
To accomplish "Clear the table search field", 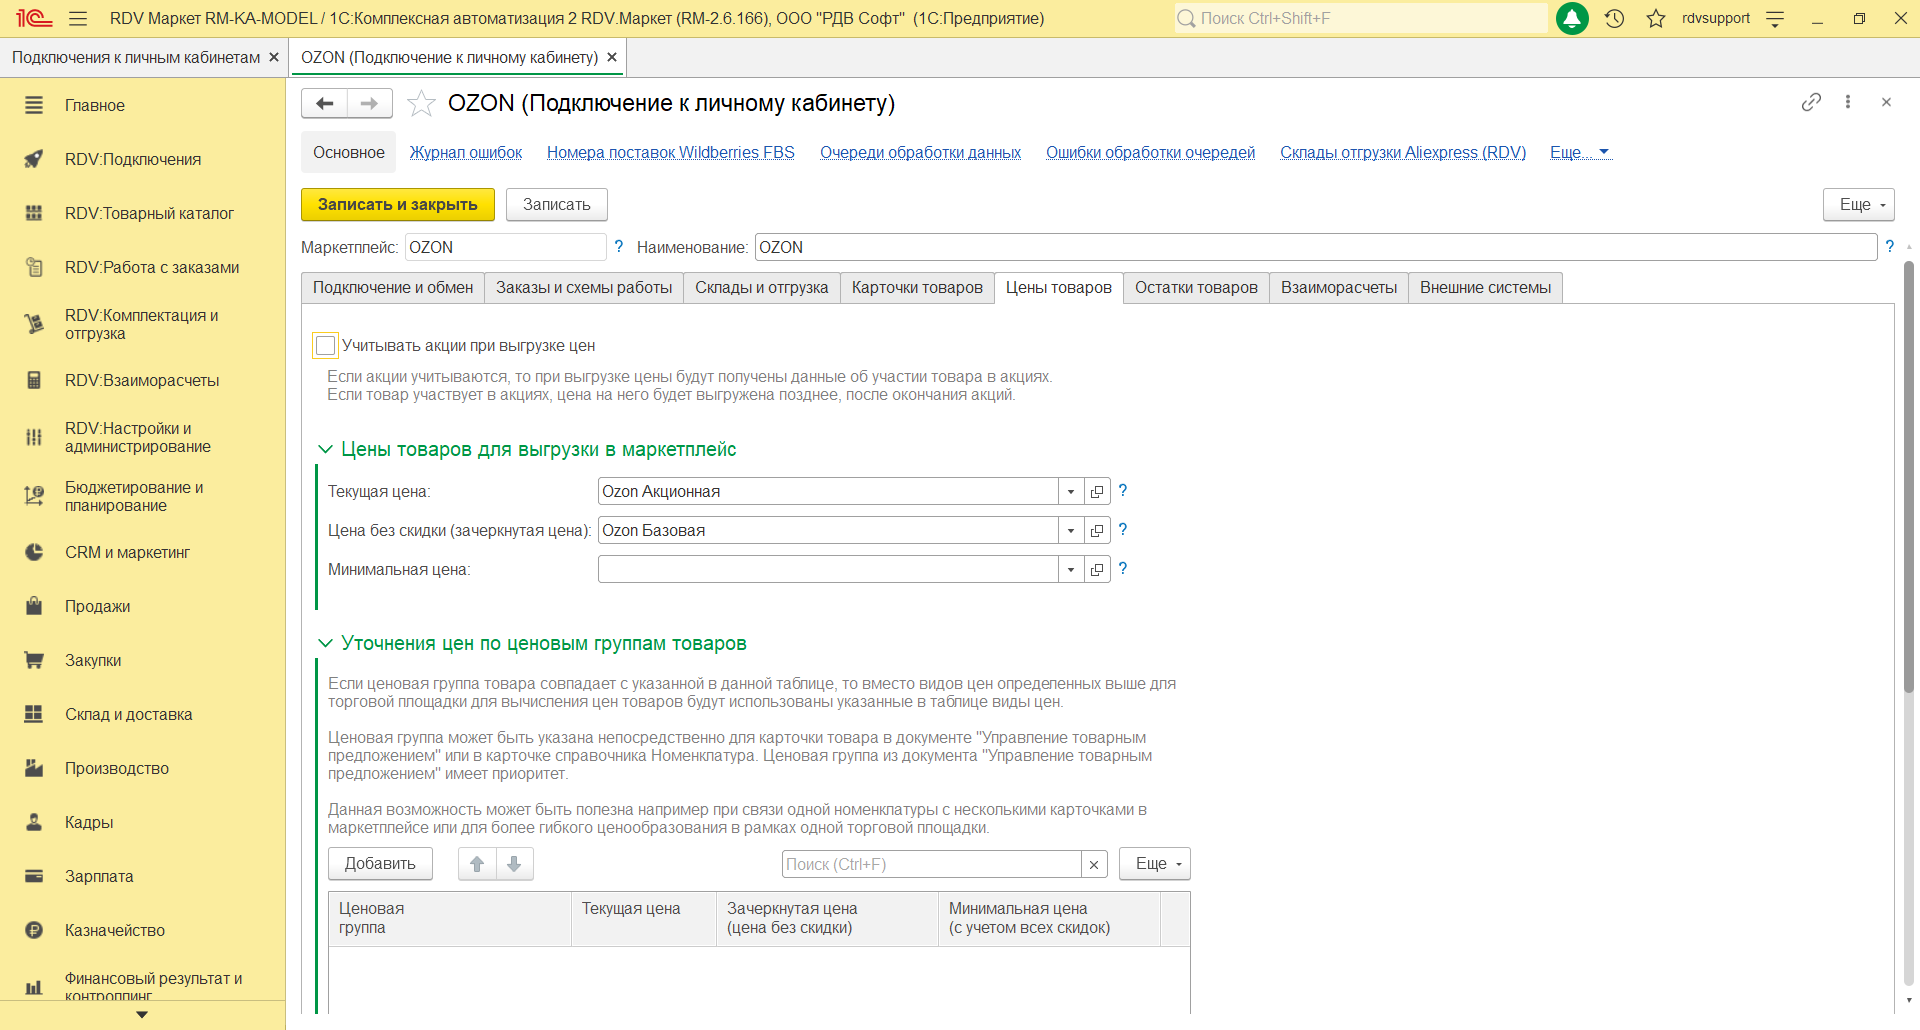I will point(1094,865).
